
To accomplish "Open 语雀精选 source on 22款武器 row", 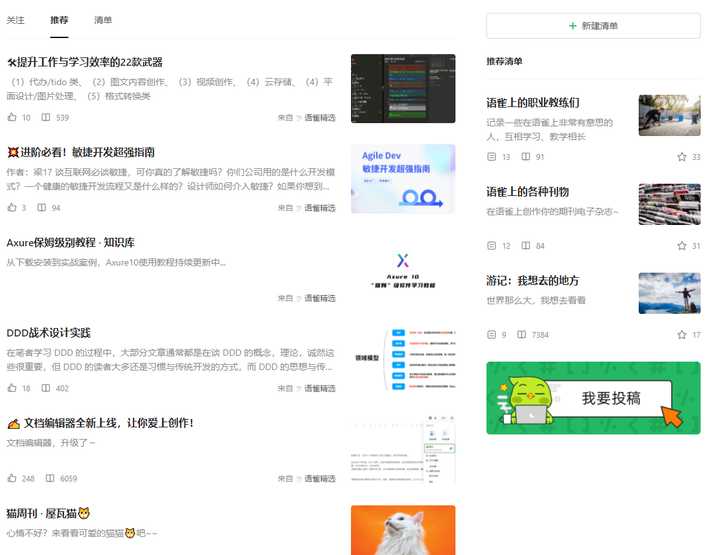I will [320, 118].
